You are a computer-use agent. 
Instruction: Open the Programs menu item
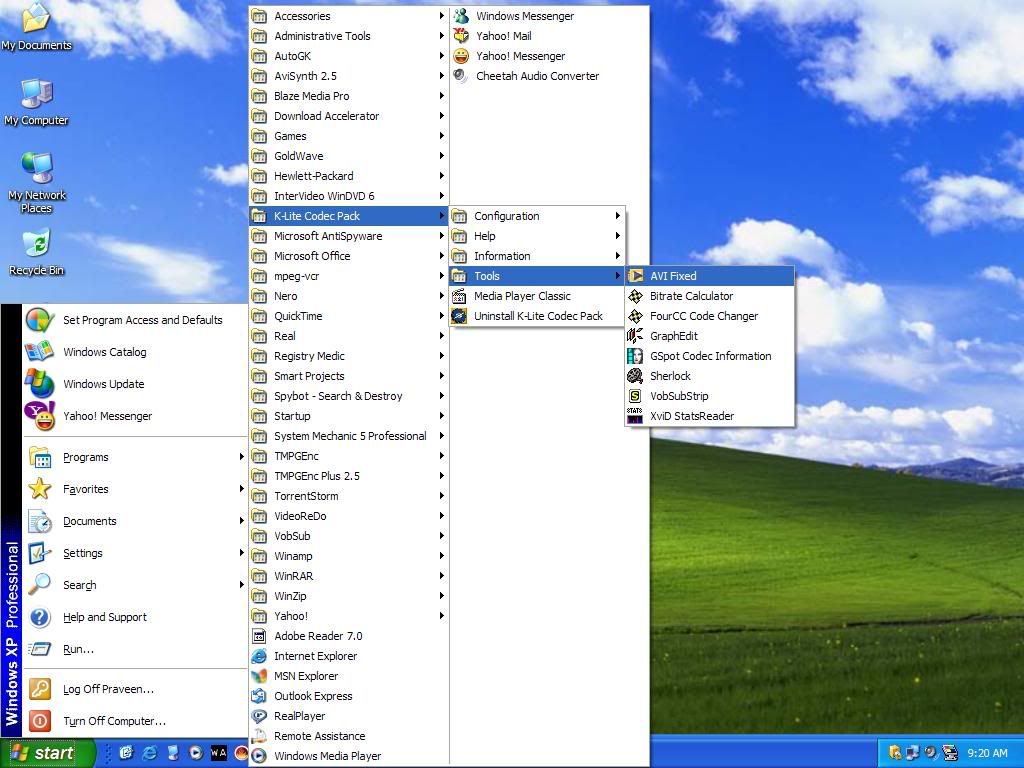(x=135, y=457)
